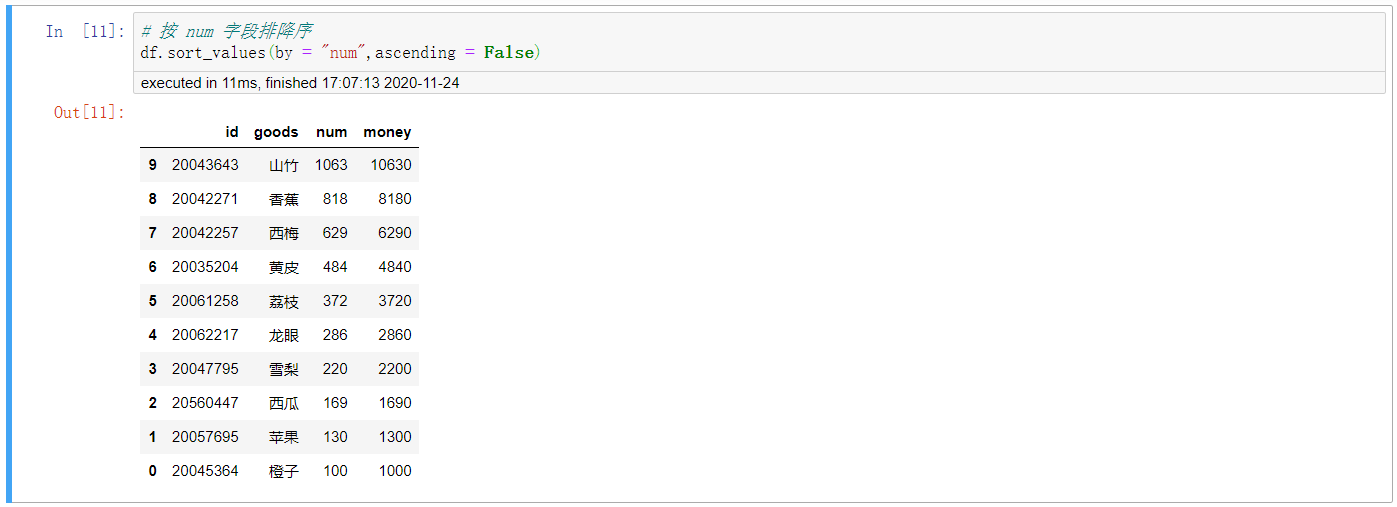Click the 'id' column header
The height and width of the screenshot is (507, 1397).
tap(232, 132)
